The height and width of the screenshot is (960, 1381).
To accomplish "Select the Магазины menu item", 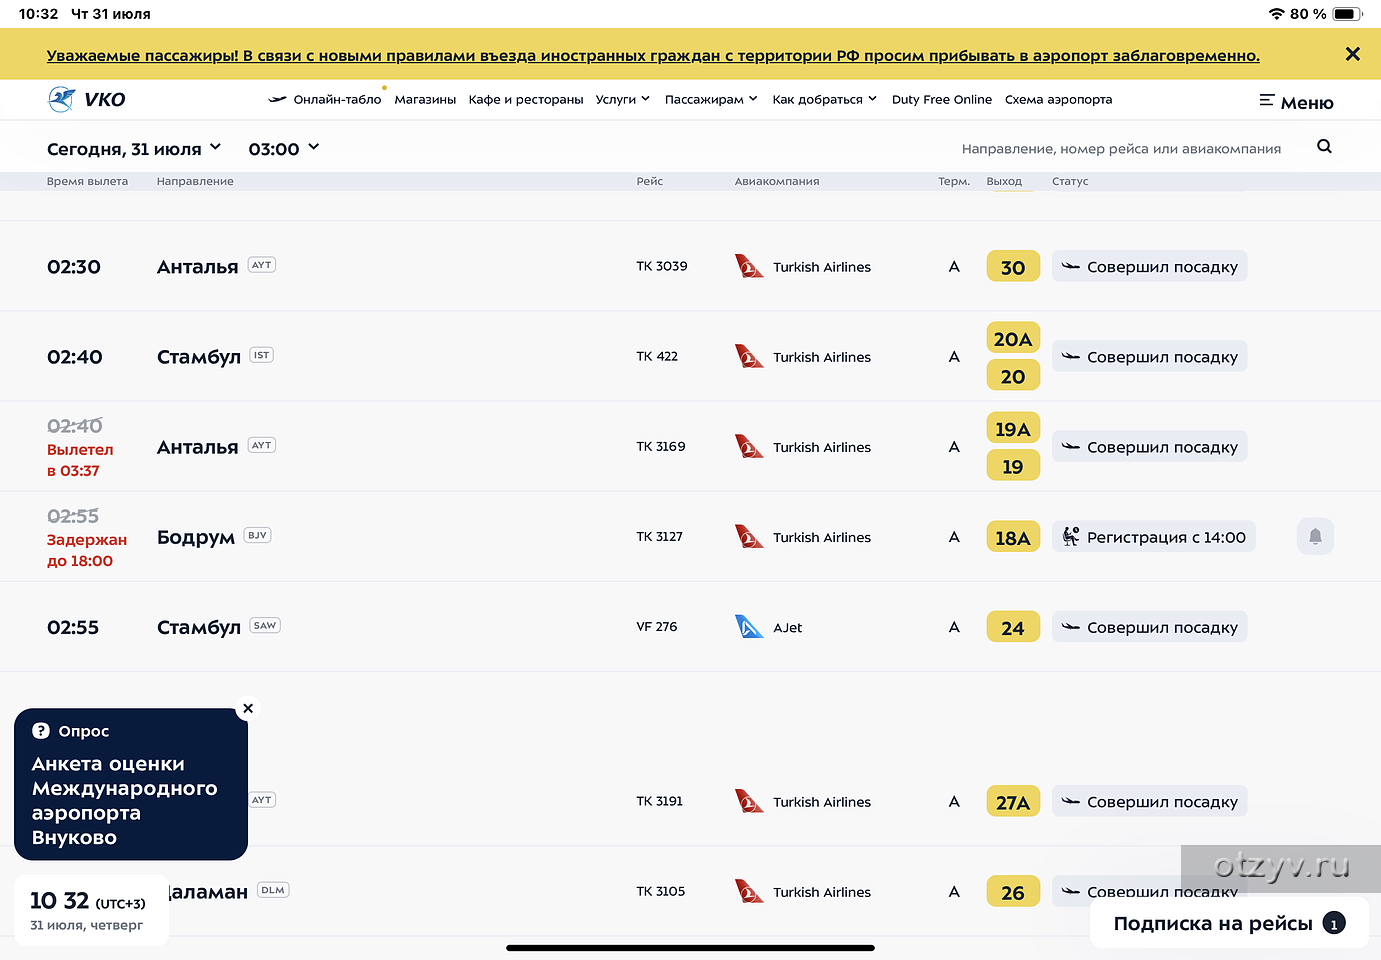I will coord(425,99).
